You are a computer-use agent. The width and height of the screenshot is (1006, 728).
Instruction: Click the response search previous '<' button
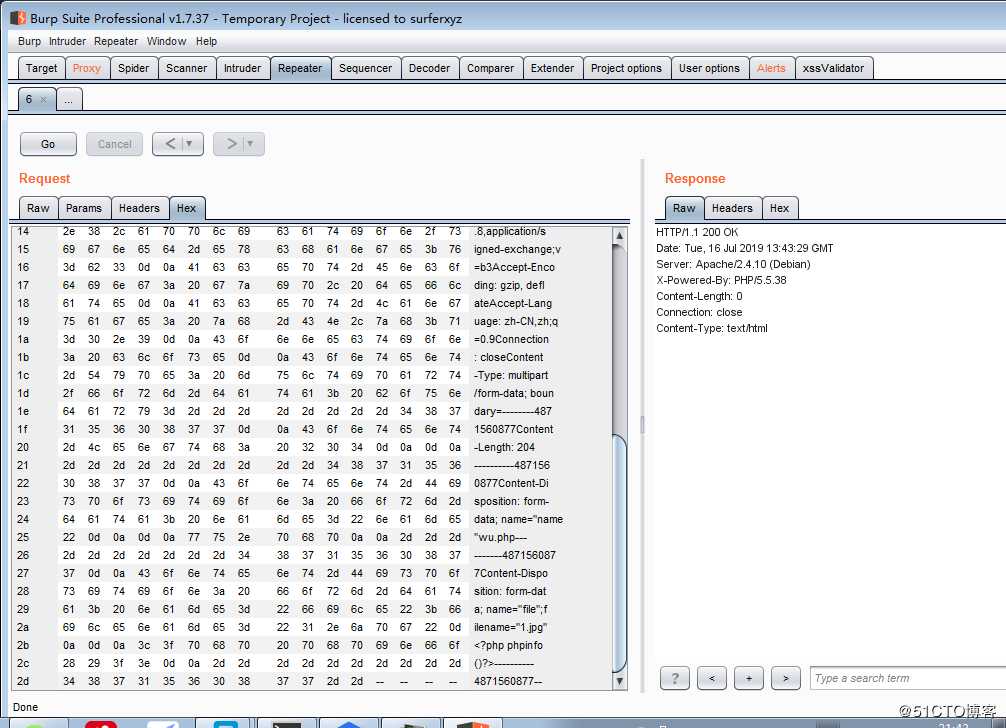[712, 678]
